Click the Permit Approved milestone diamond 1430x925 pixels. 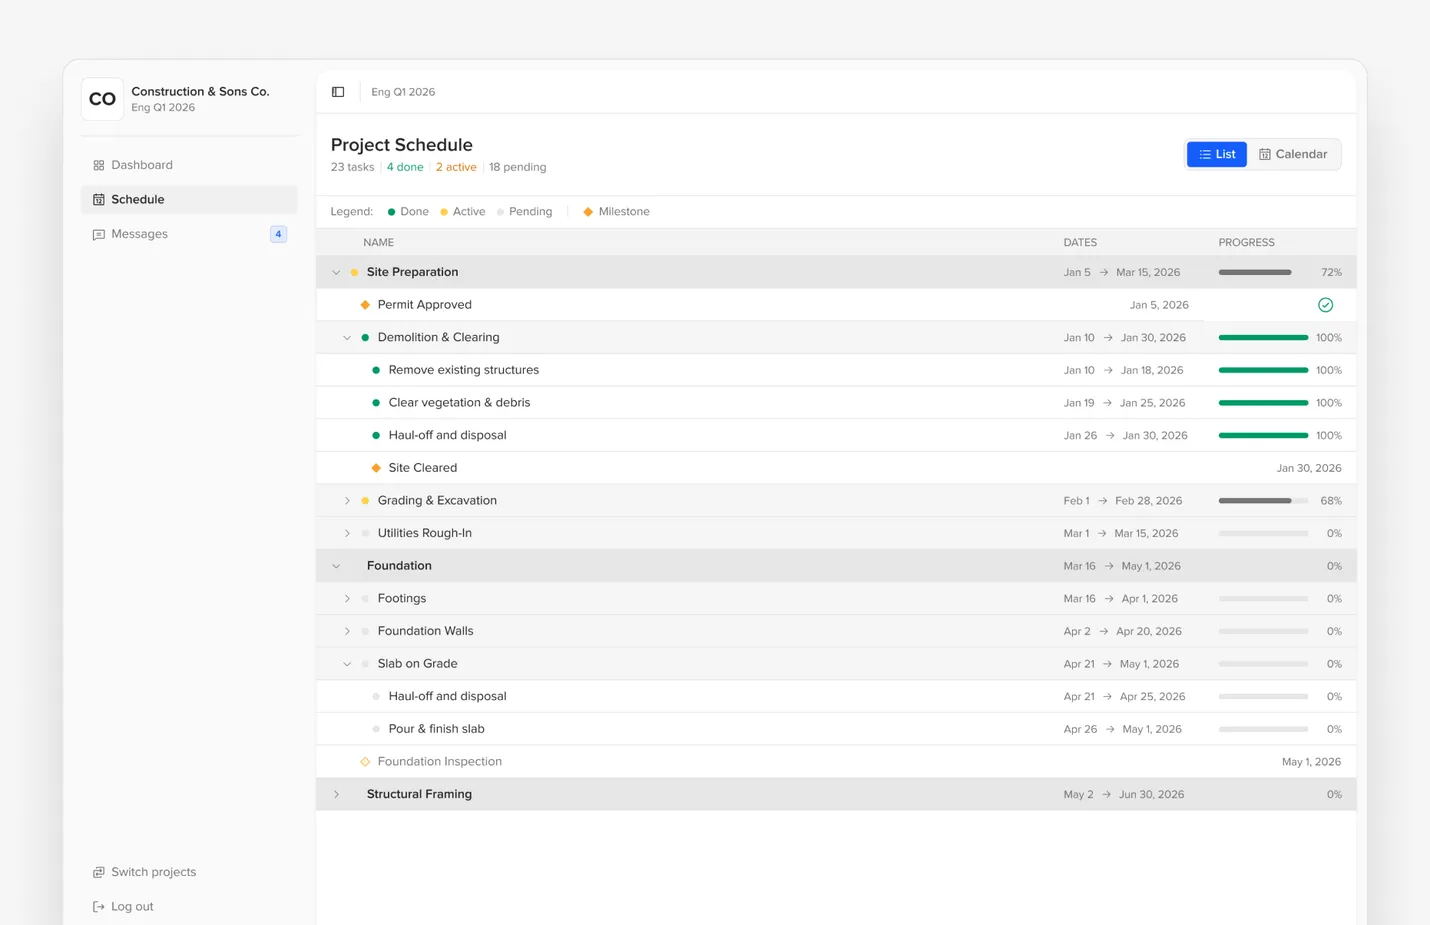pyautogui.click(x=365, y=305)
